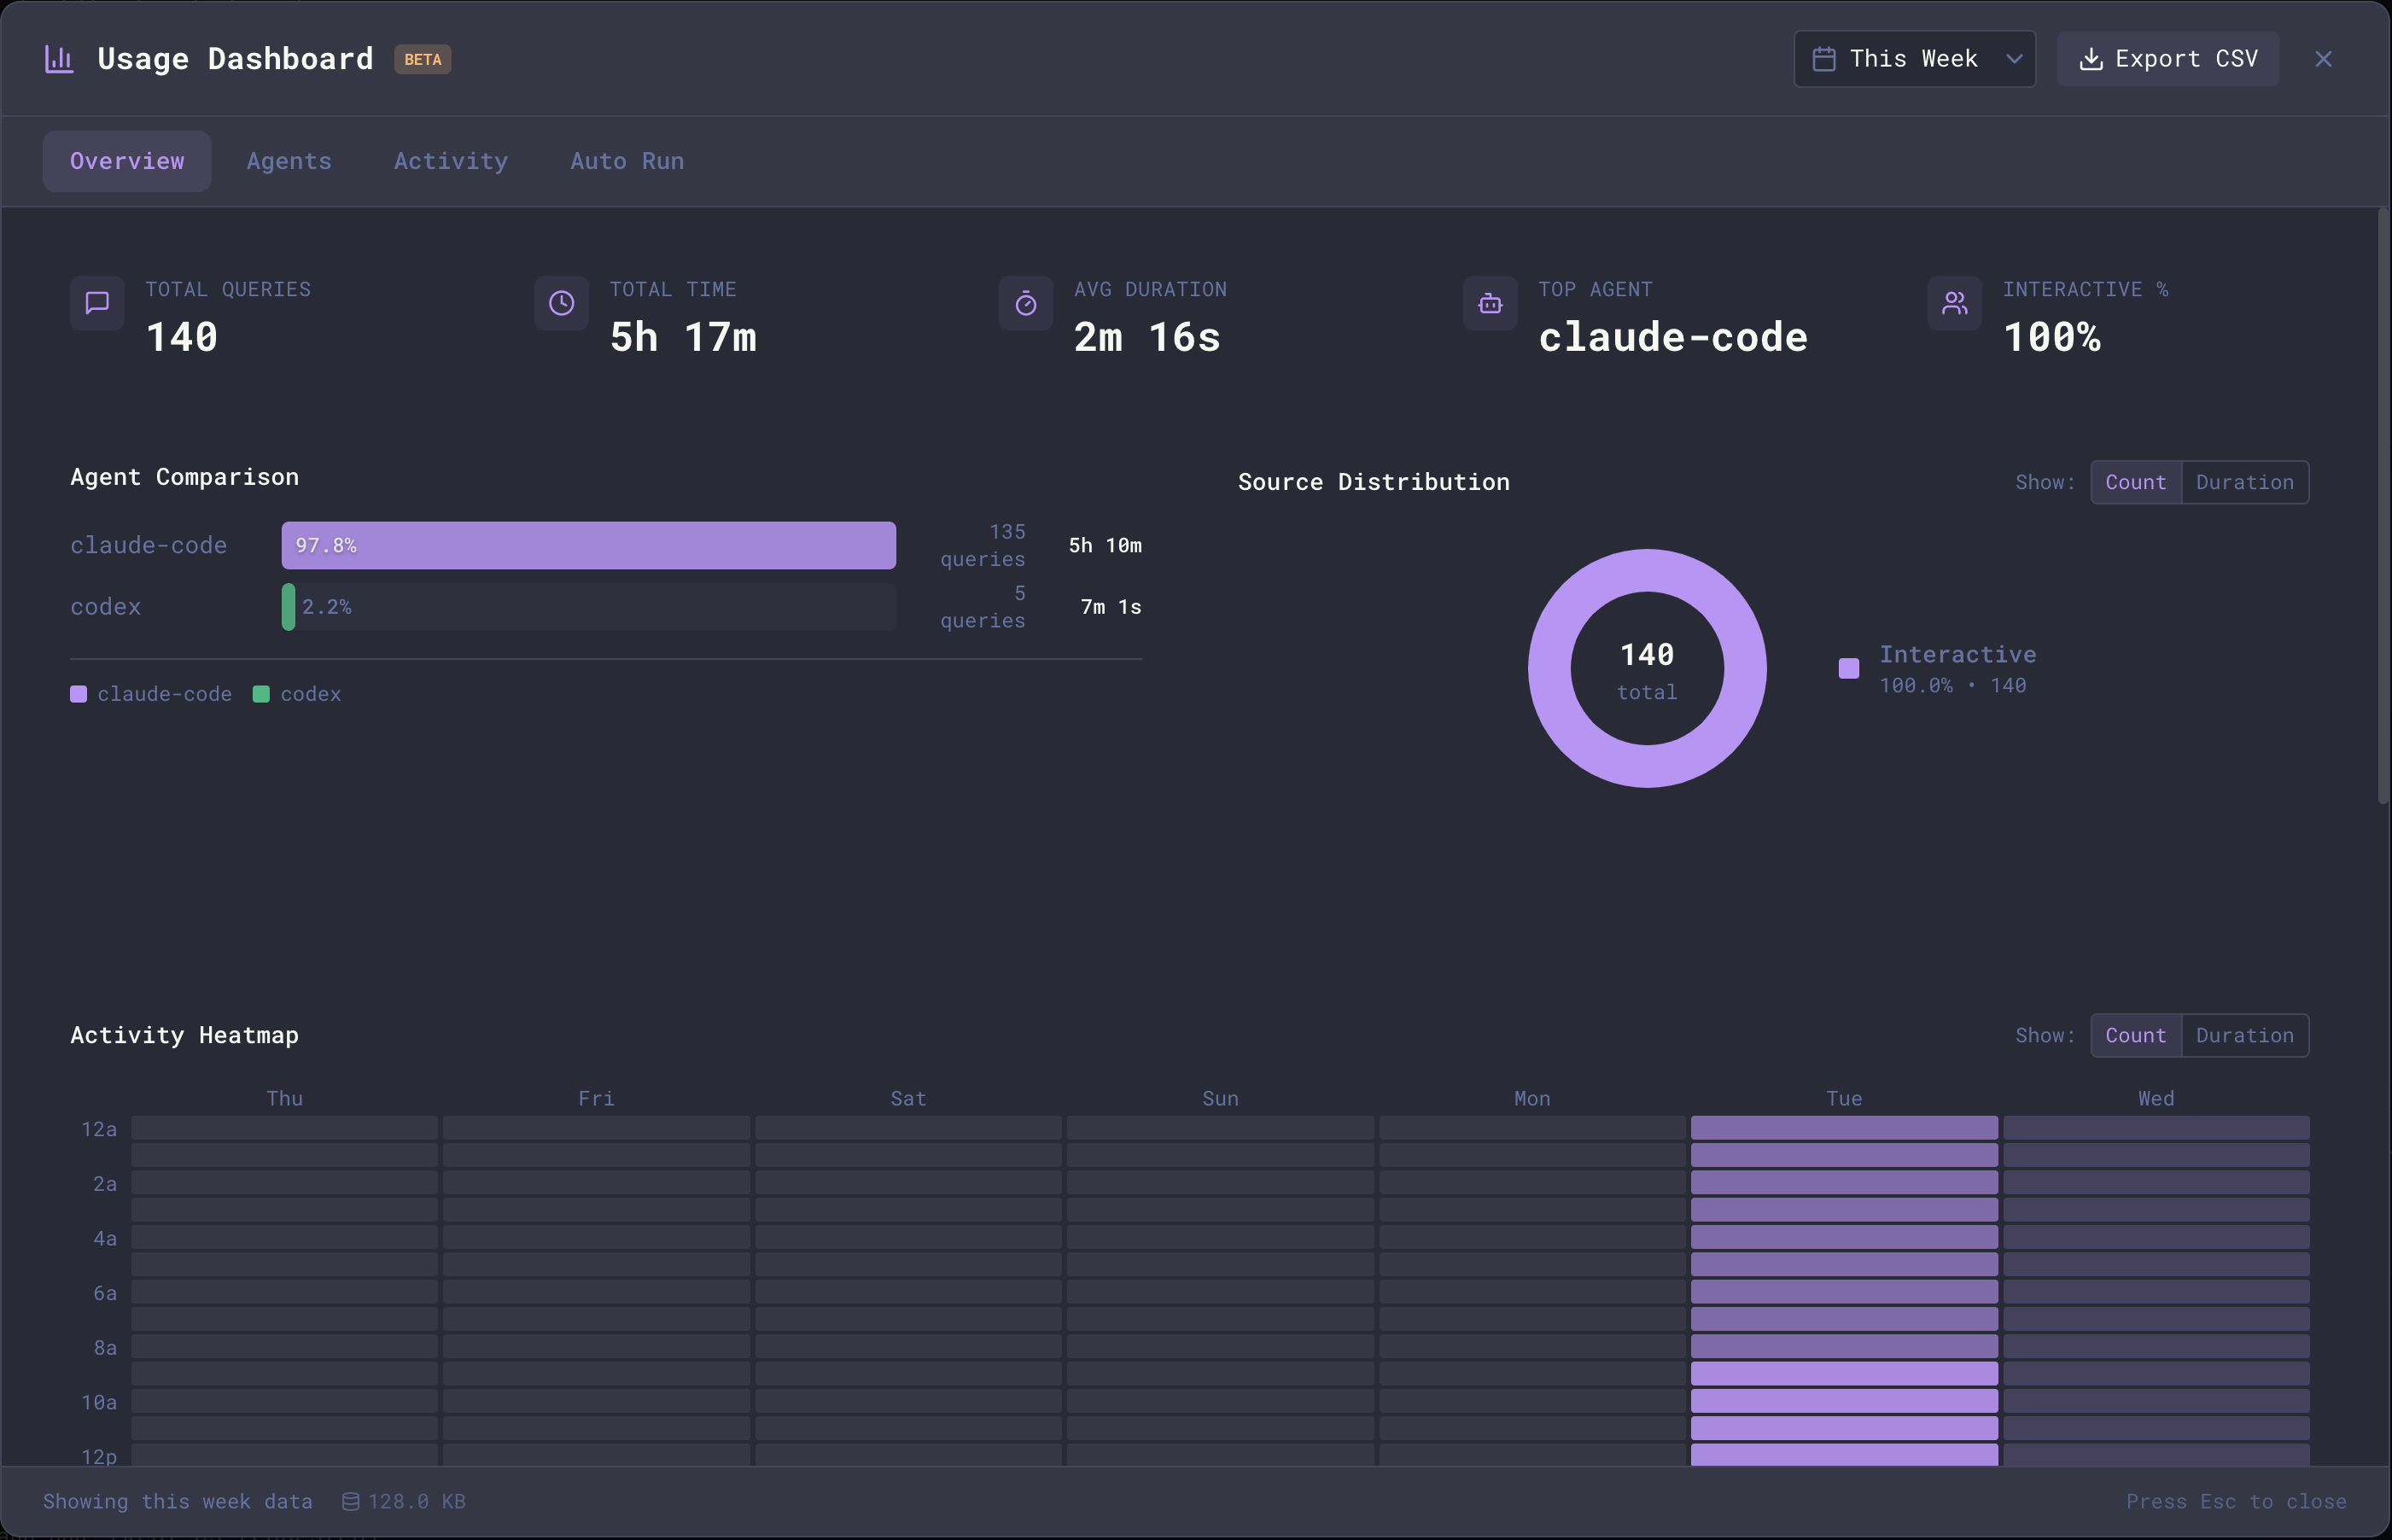Screen dimensions: 2392x1540
Task: Click the chevron arrow beside This Week
Action: 2014,59
